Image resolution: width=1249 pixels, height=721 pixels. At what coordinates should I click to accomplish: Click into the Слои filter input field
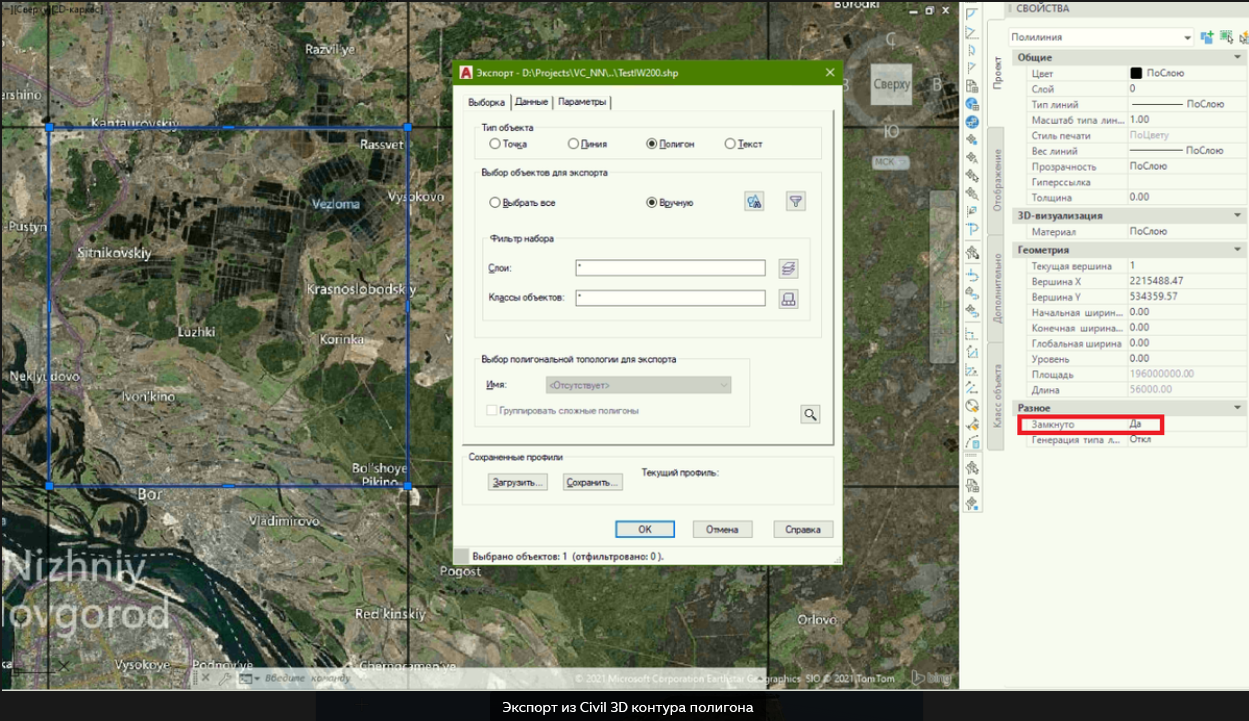[670, 268]
